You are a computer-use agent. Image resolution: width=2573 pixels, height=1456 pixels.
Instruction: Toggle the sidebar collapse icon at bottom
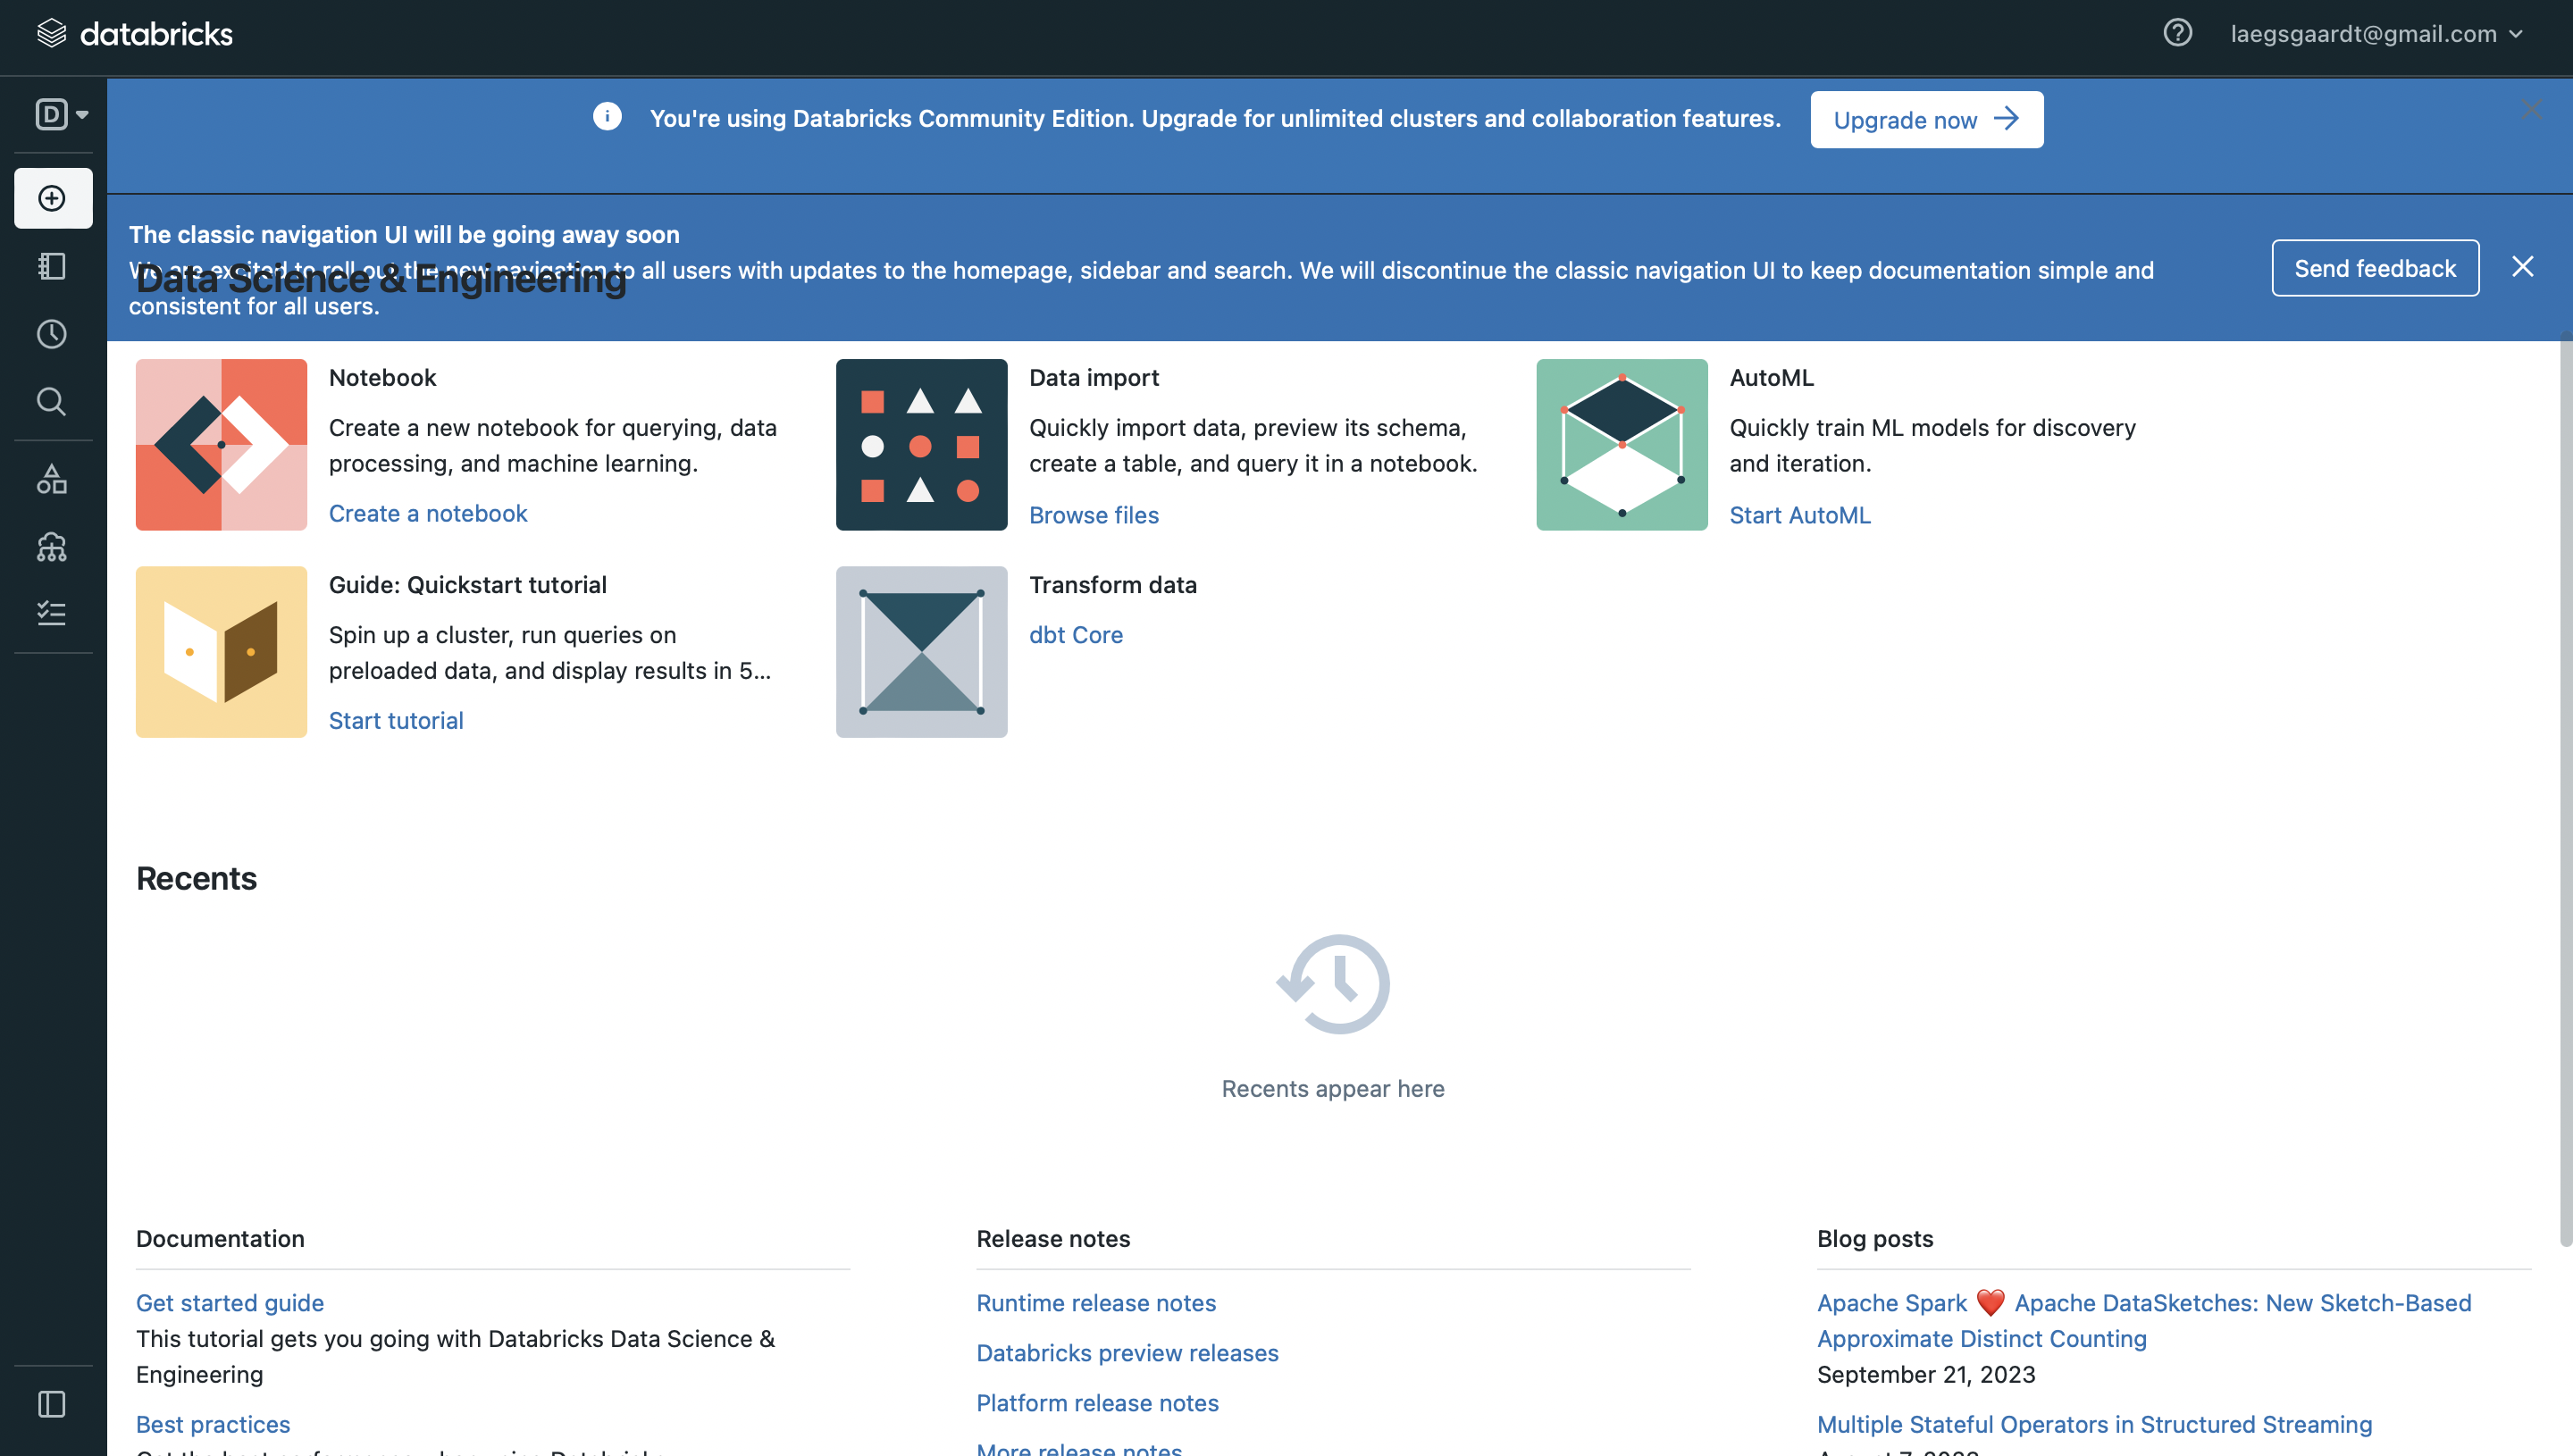pos(52,1404)
